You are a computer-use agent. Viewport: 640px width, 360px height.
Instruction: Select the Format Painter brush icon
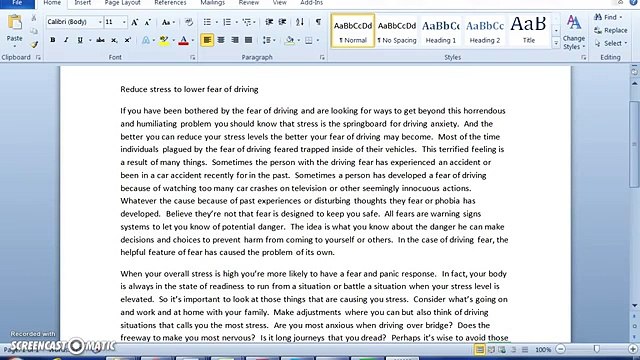pyautogui.click(x=34, y=44)
